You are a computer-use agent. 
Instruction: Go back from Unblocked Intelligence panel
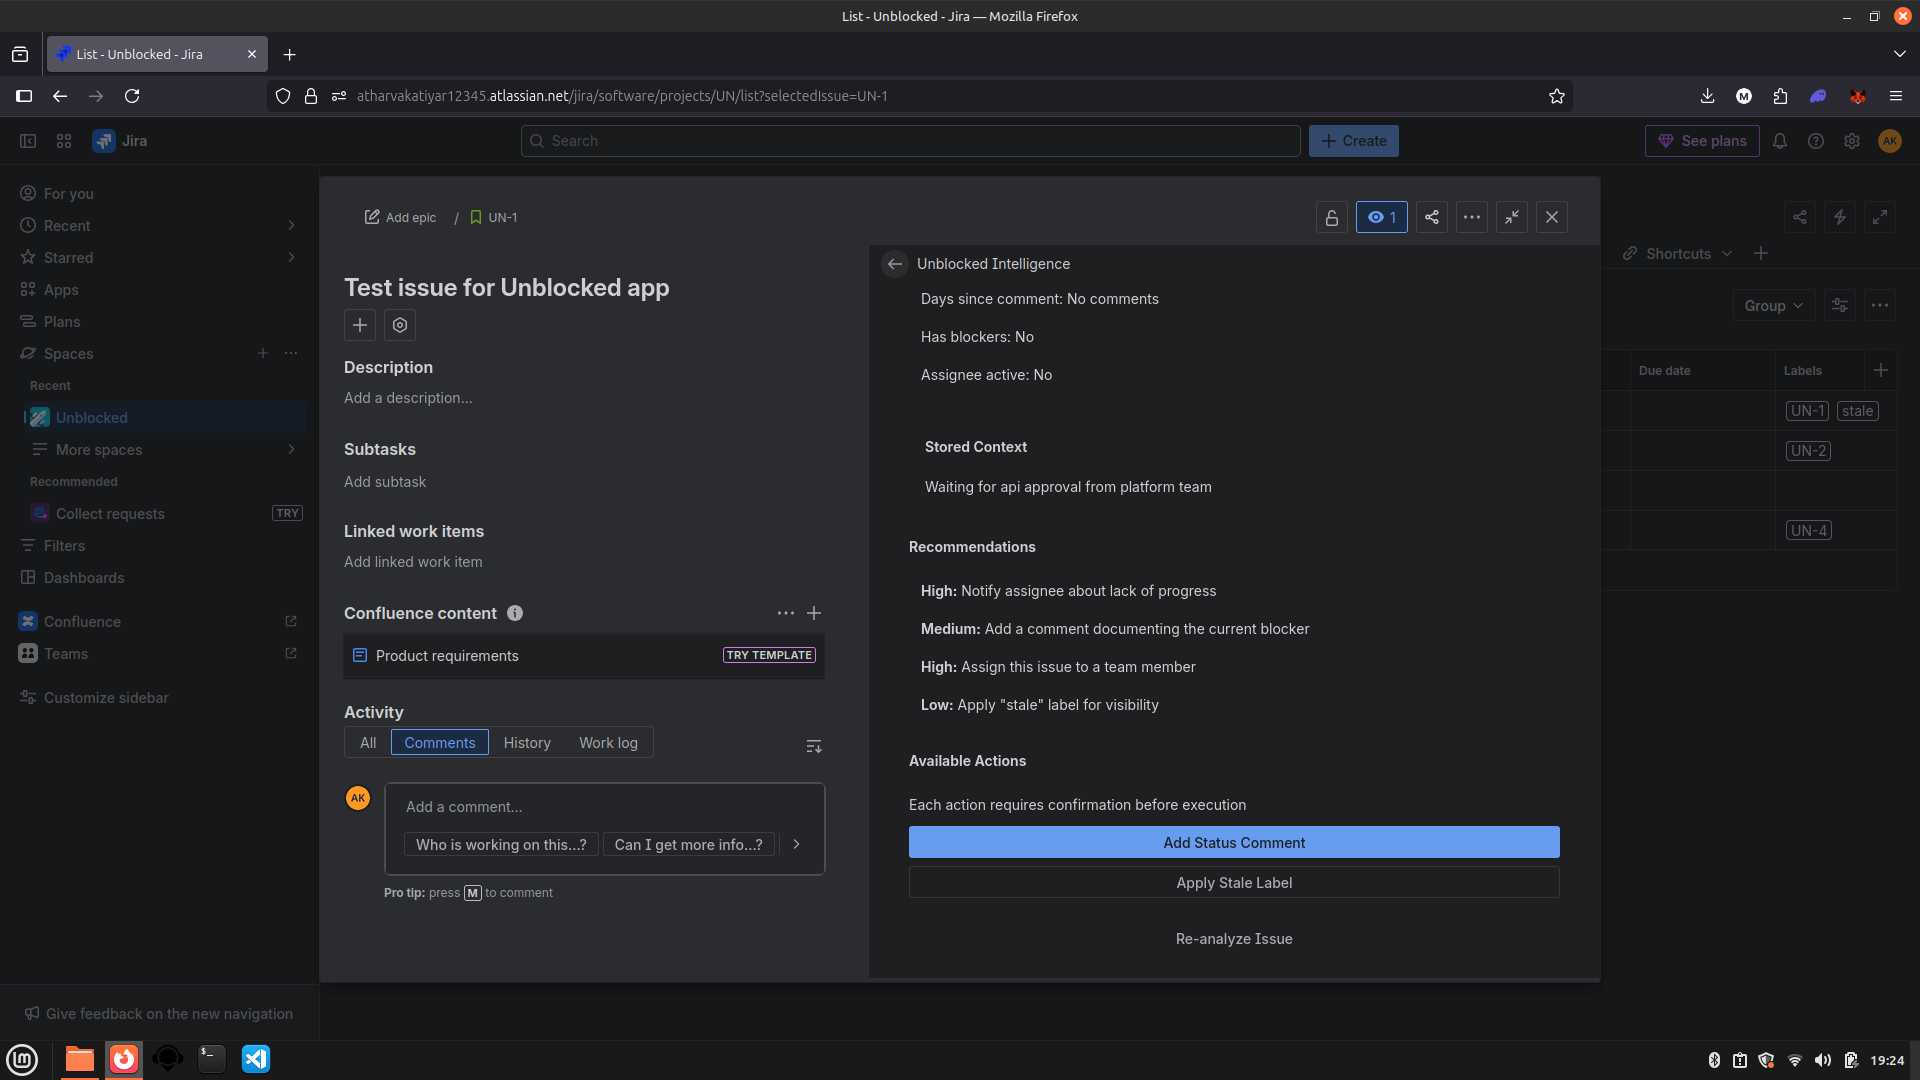[x=894, y=264]
